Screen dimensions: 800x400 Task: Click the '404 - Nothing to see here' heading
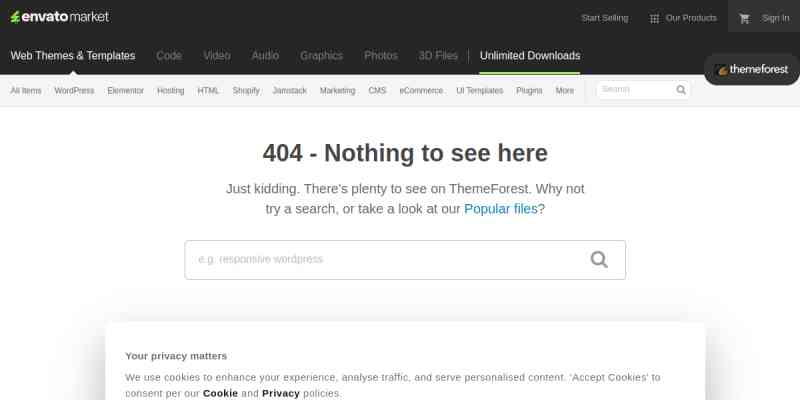pyautogui.click(x=405, y=153)
